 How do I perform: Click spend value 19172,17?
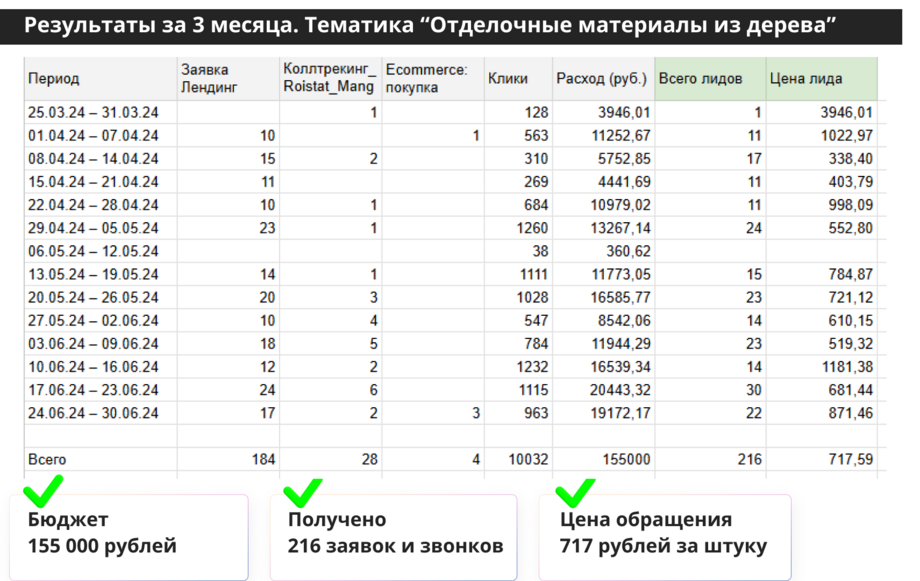[621, 413]
